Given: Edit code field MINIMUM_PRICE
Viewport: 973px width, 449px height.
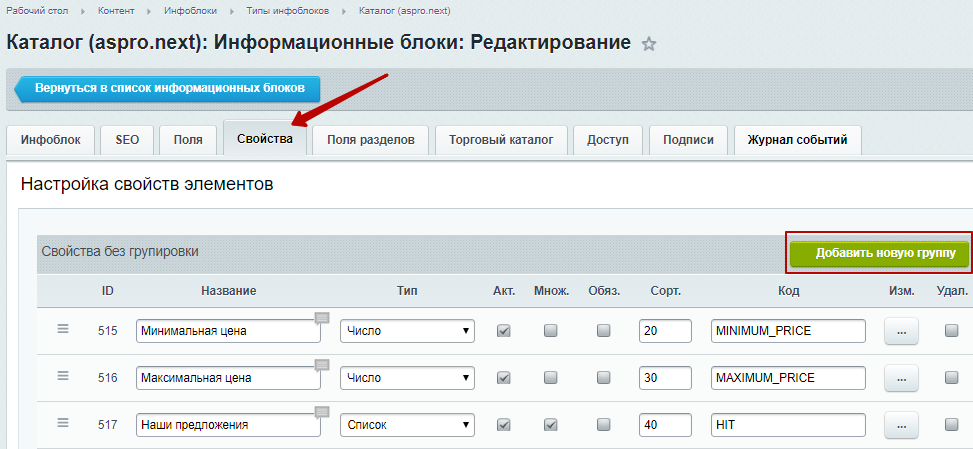Looking at the screenshot, I should tap(788, 331).
